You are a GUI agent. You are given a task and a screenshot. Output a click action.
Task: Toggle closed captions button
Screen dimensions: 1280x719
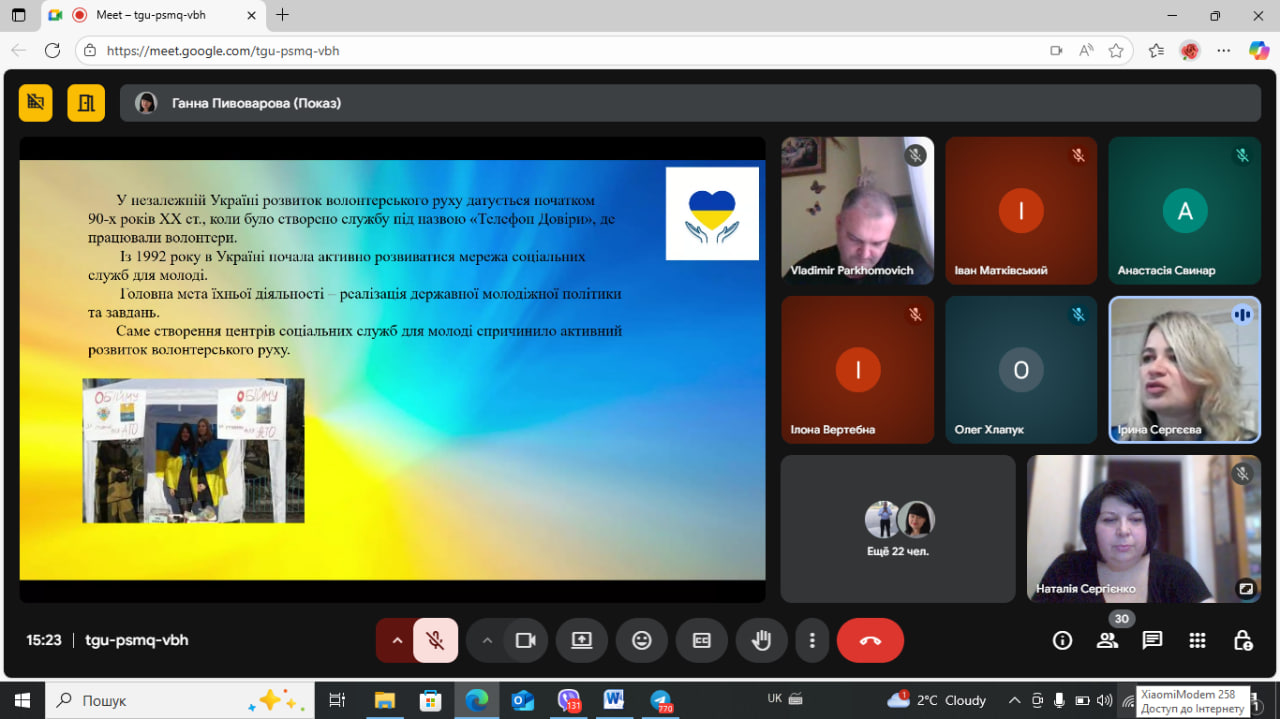point(701,641)
